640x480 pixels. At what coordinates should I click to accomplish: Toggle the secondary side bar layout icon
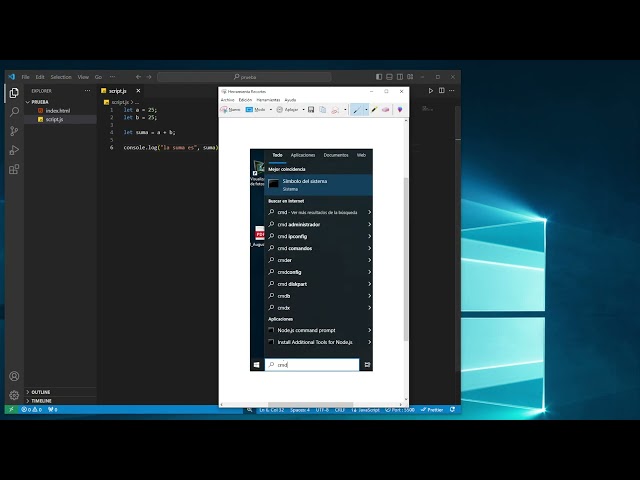[x=400, y=77]
